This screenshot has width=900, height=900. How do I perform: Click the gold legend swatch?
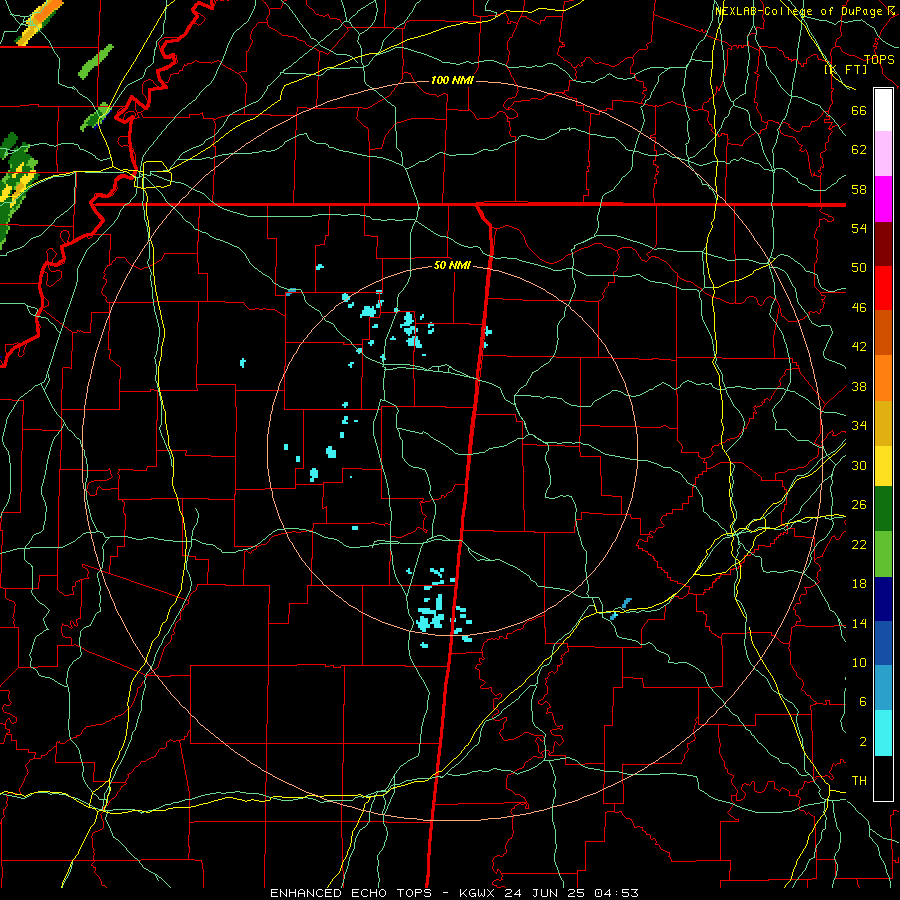[883, 423]
